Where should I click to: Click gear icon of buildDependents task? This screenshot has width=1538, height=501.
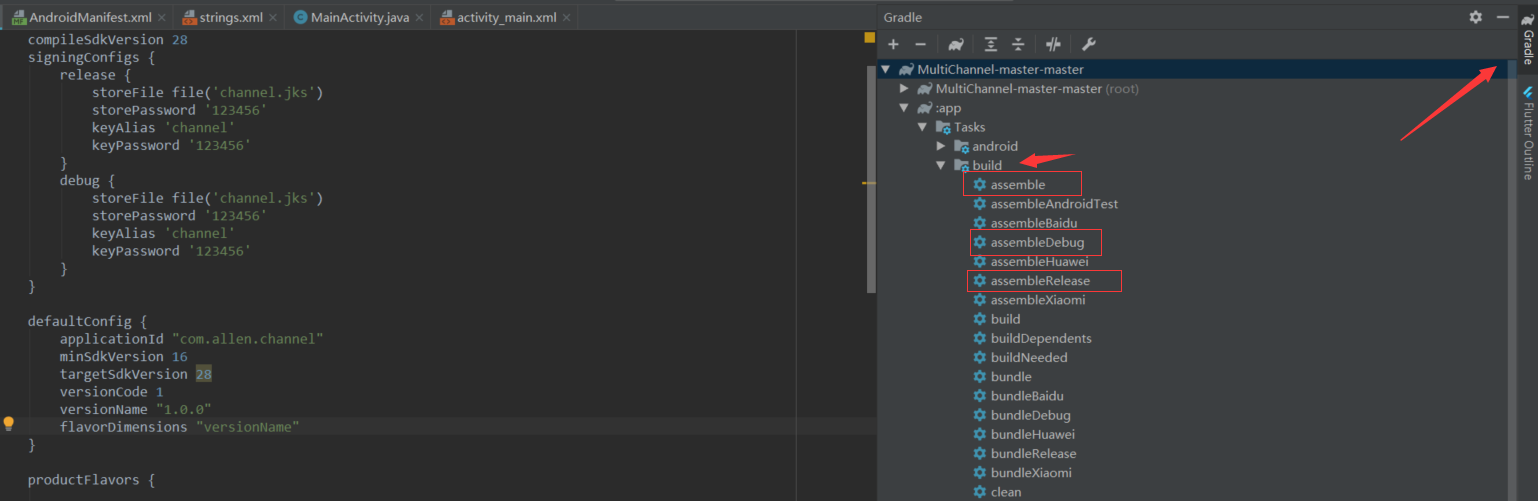980,338
